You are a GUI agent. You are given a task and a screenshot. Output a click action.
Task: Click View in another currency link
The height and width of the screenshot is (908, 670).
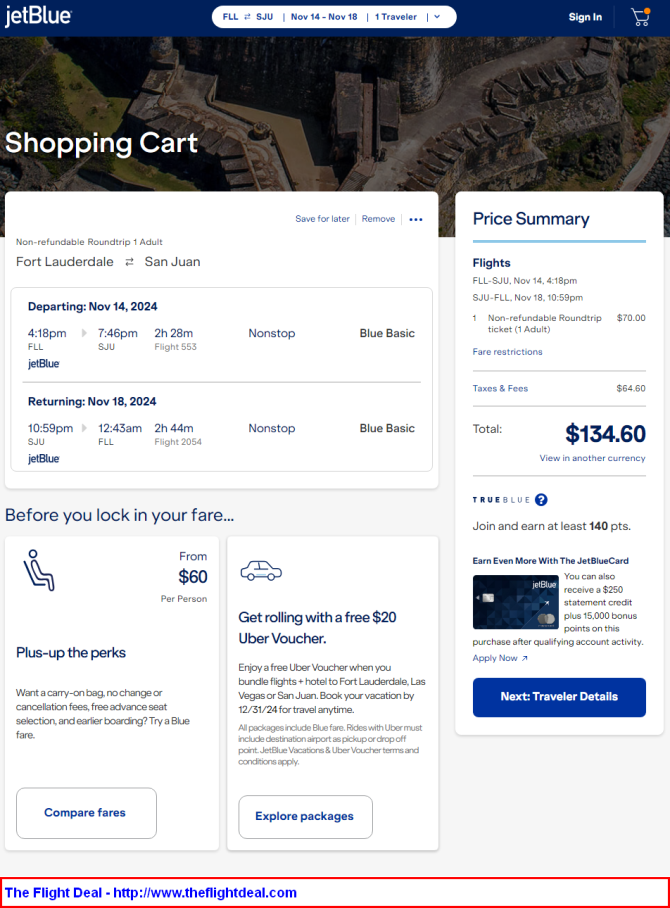click(592, 458)
